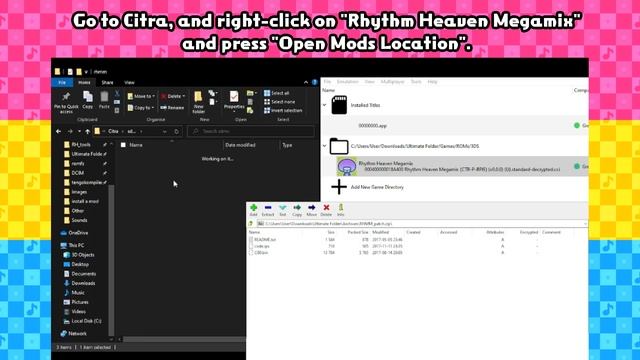Open Downloads under This PC
This screenshot has height=360, width=640.
(83, 283)
